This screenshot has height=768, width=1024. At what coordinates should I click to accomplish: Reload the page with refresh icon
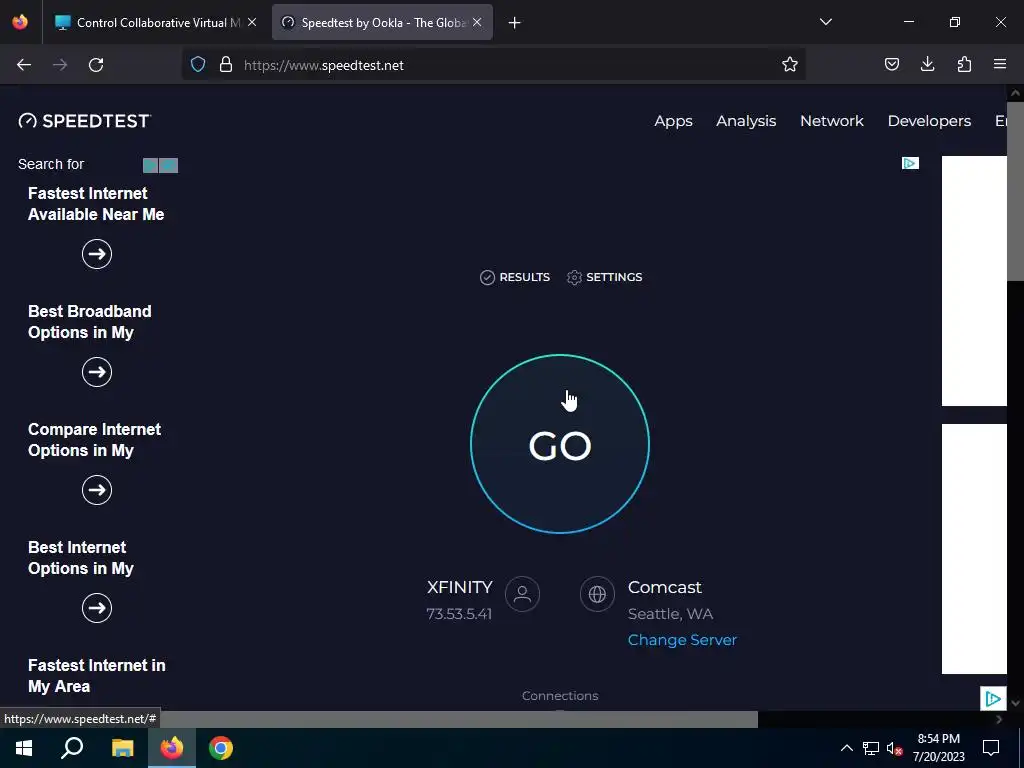click(x=96, y=65)
